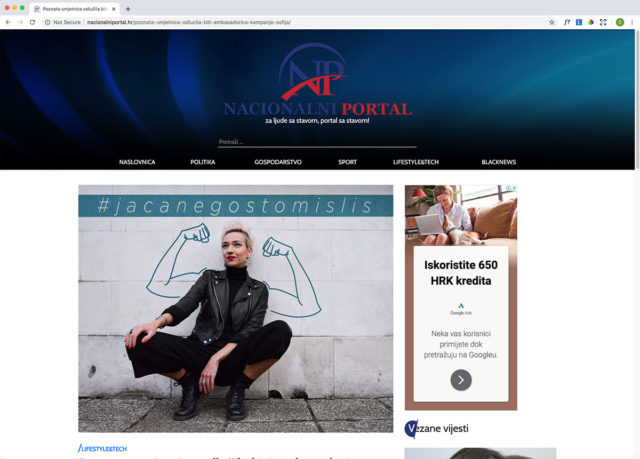Go to the GOSPODARSTVO section
Image resolution: width=640 pixels, height=459 pixels.
pos(278,162)
